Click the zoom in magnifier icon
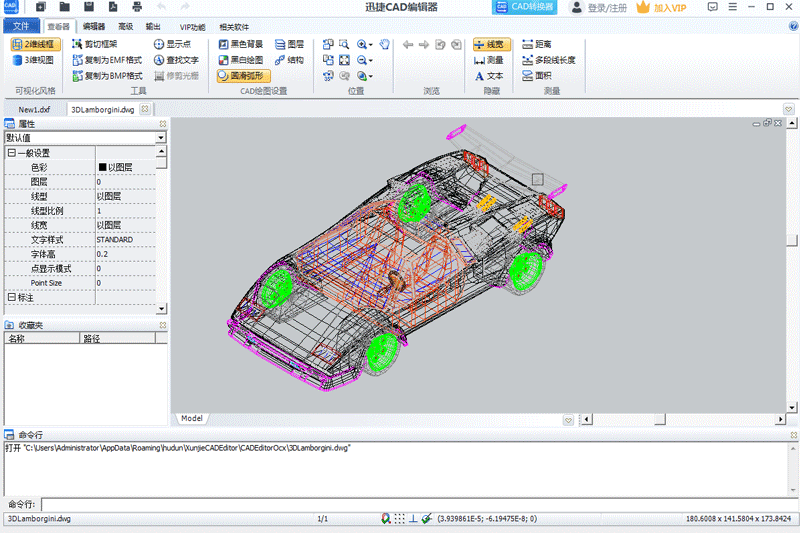The image size is (800, 533). point(362,44)
